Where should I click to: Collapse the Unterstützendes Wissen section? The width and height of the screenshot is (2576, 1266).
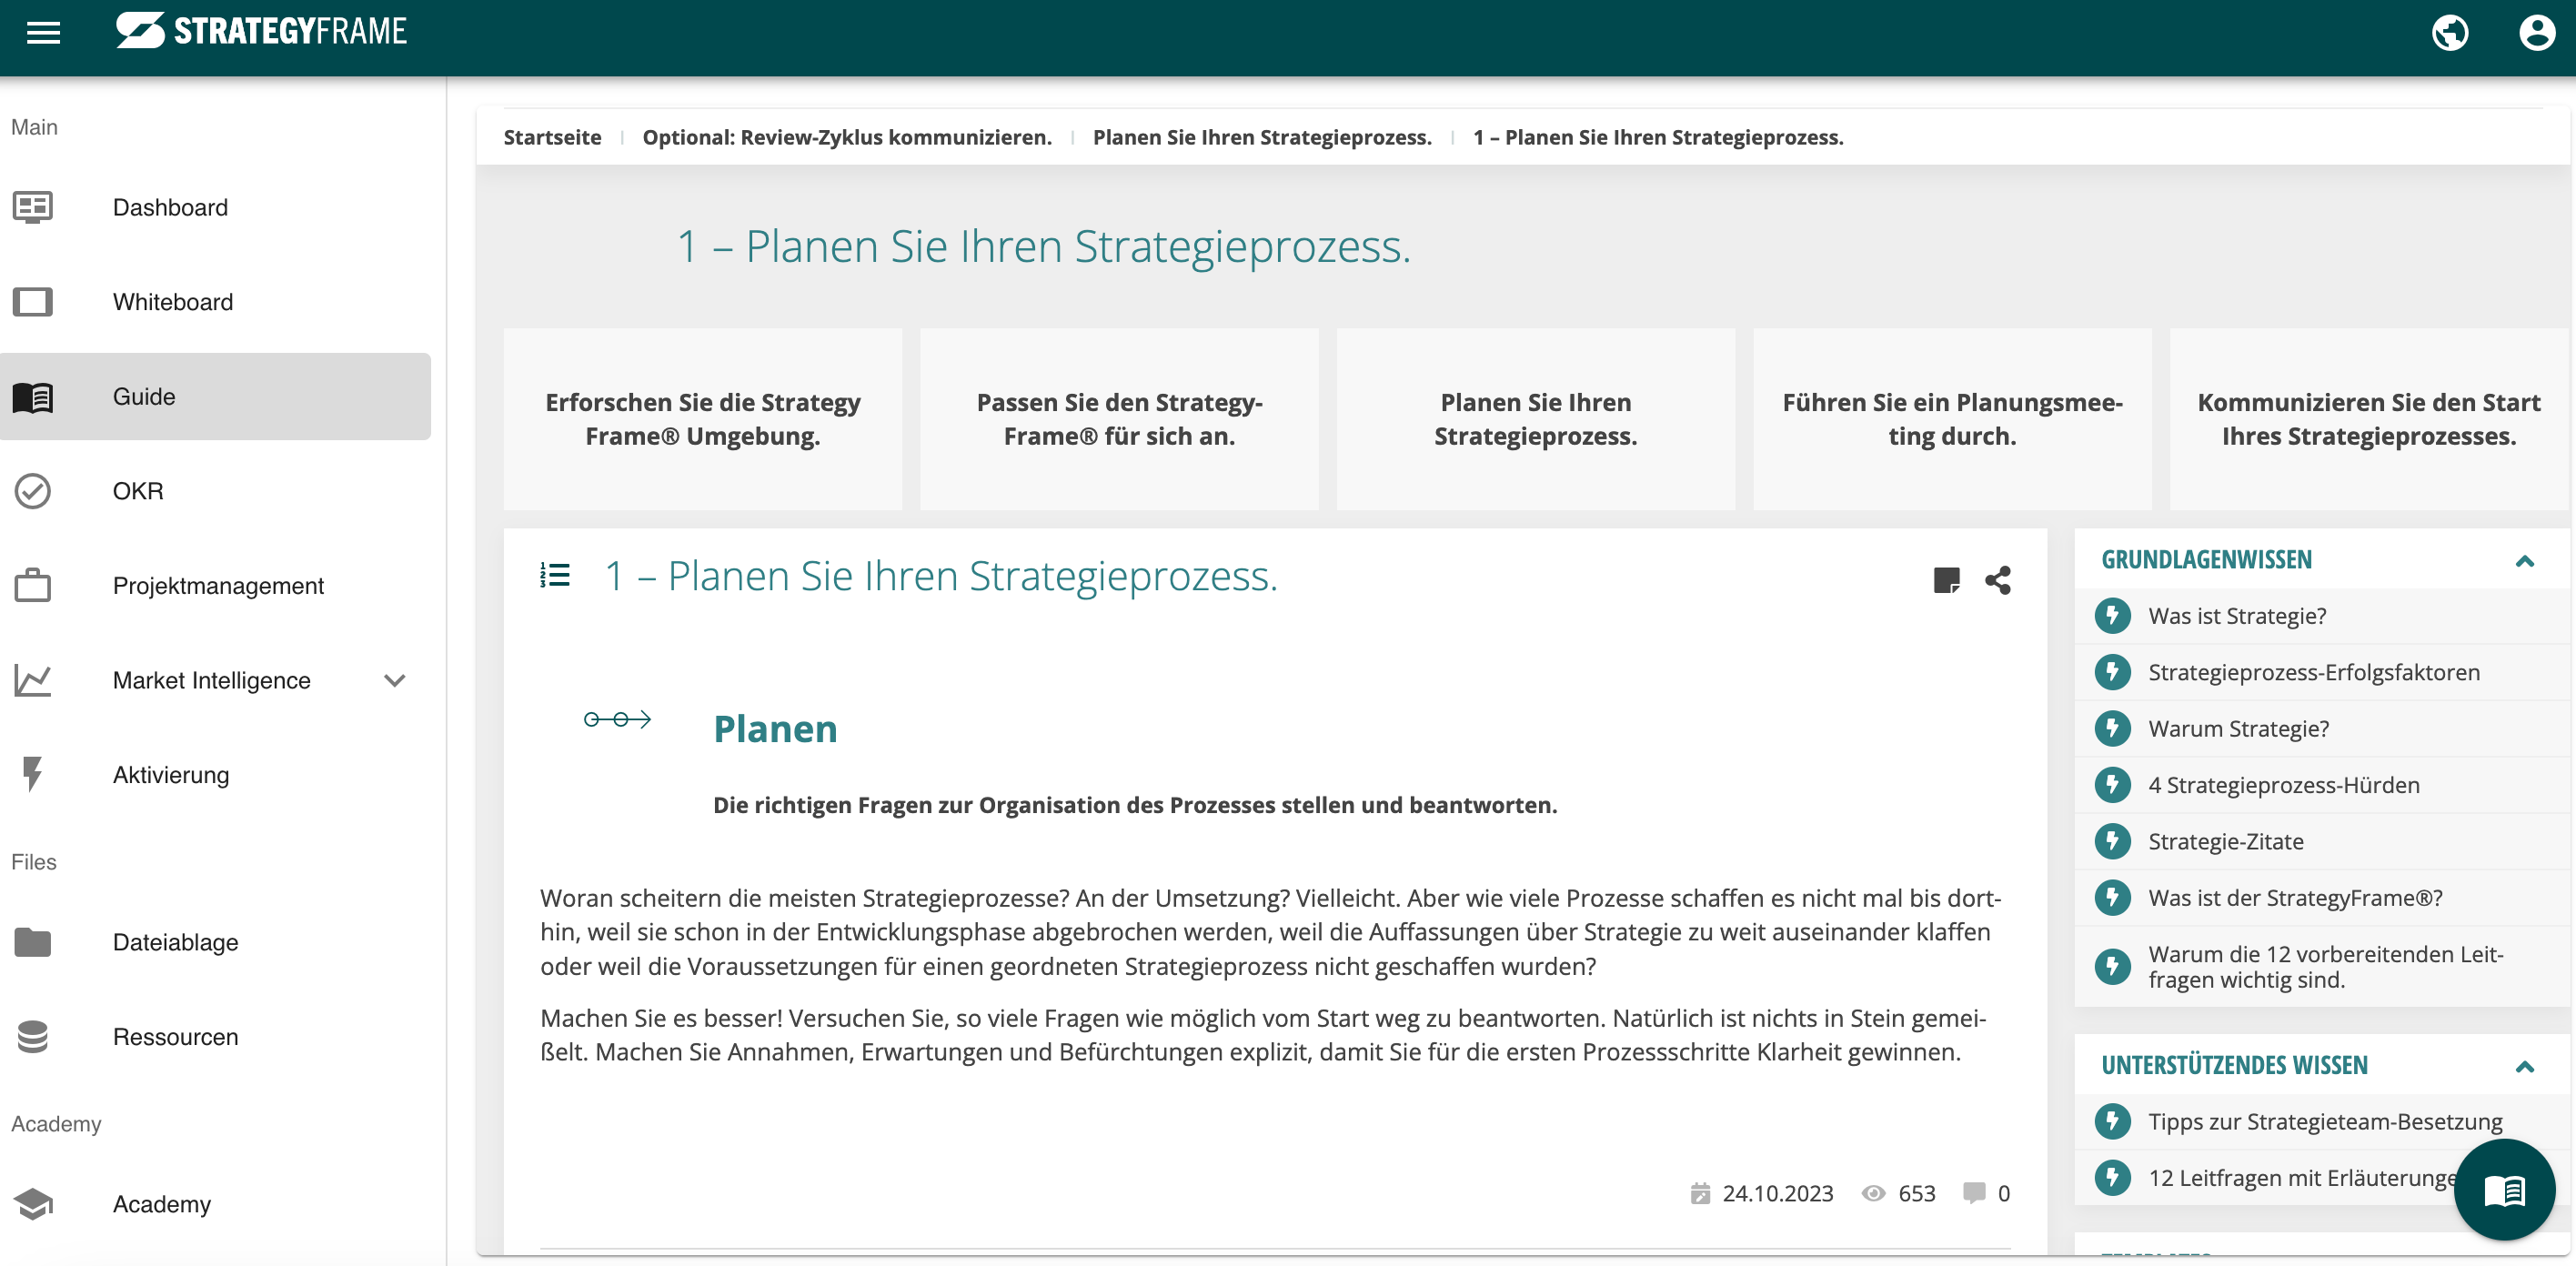(x=2524, y=1066)
